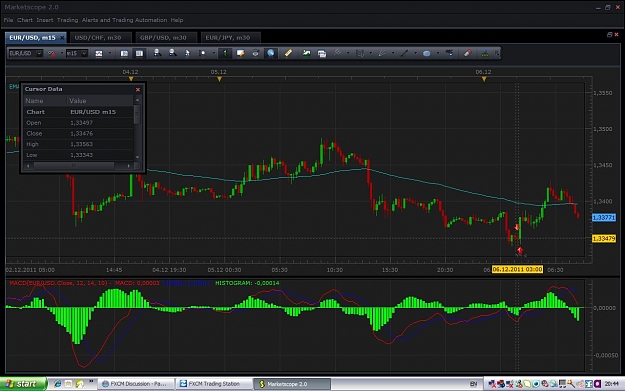Toggle the green bar indicator button
Screen dimensions: 625x391
[225, 53]
